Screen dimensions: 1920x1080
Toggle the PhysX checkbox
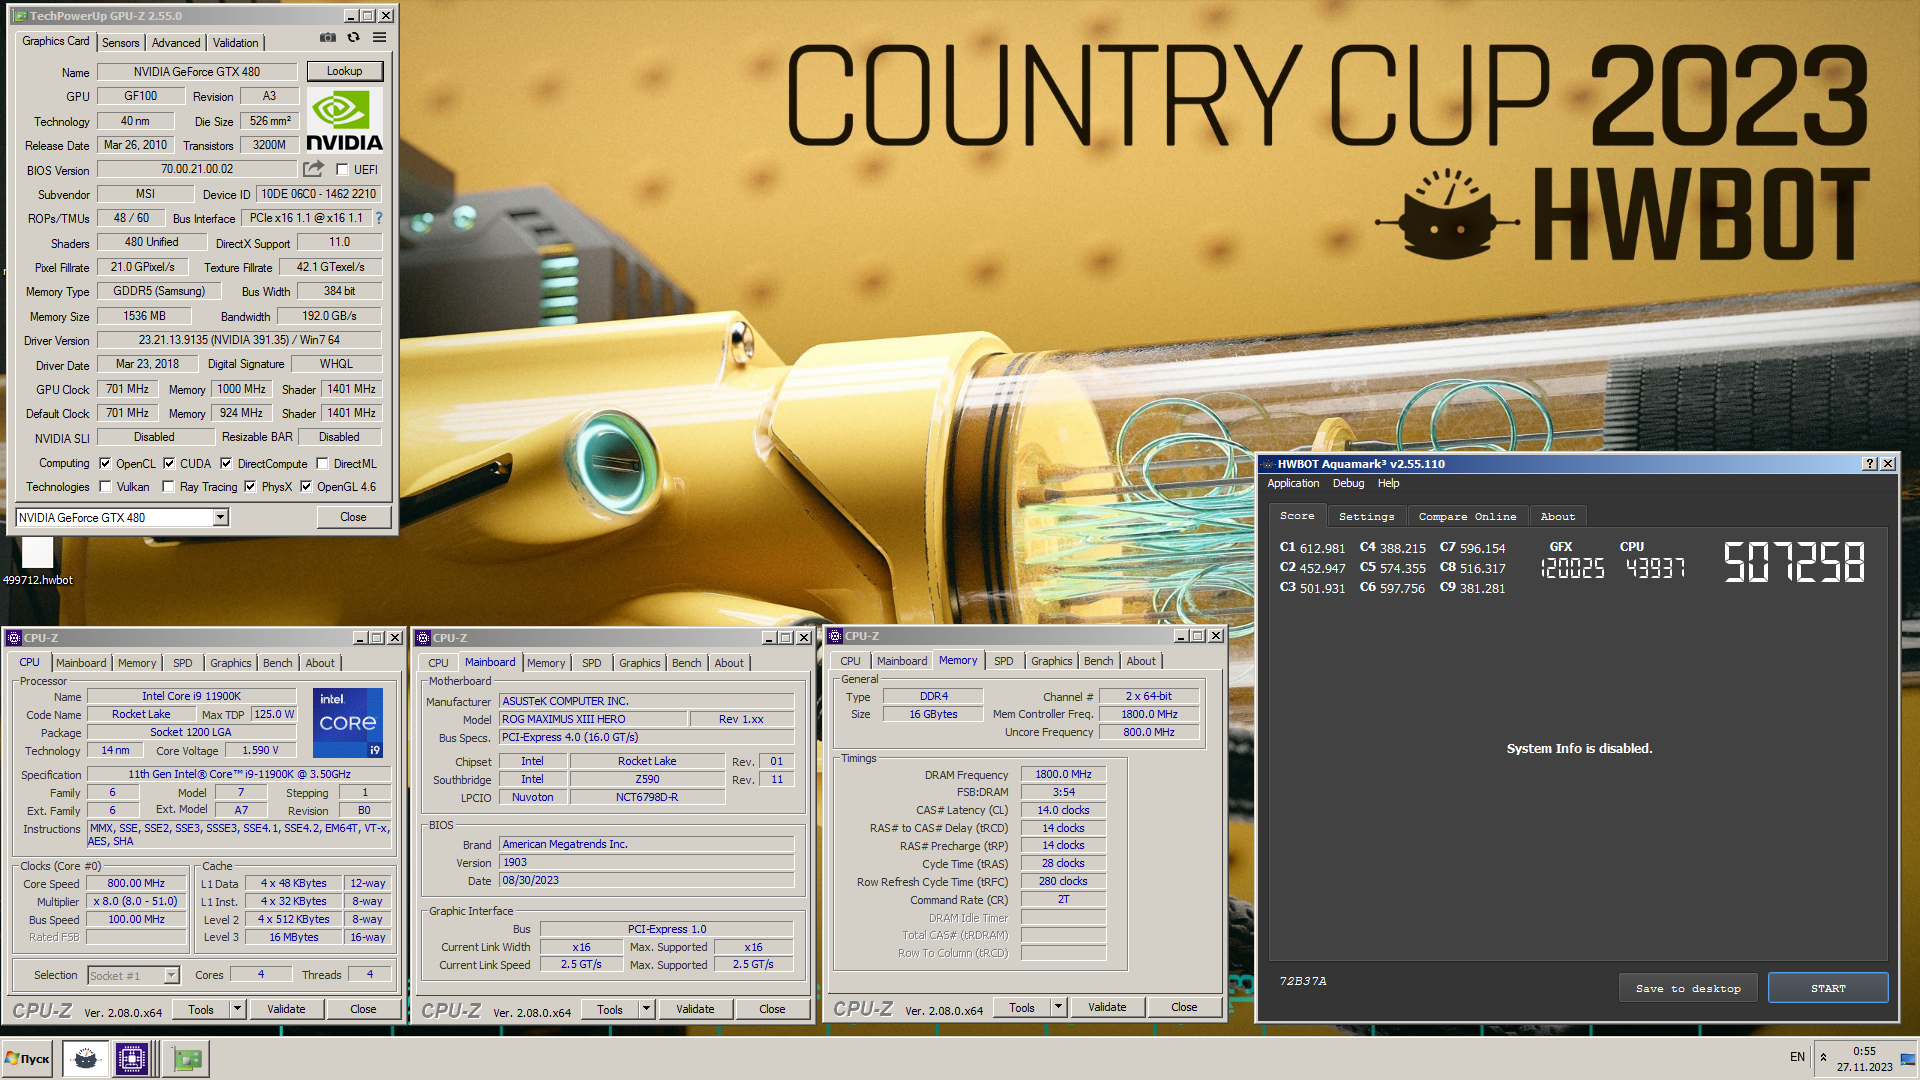250,487
